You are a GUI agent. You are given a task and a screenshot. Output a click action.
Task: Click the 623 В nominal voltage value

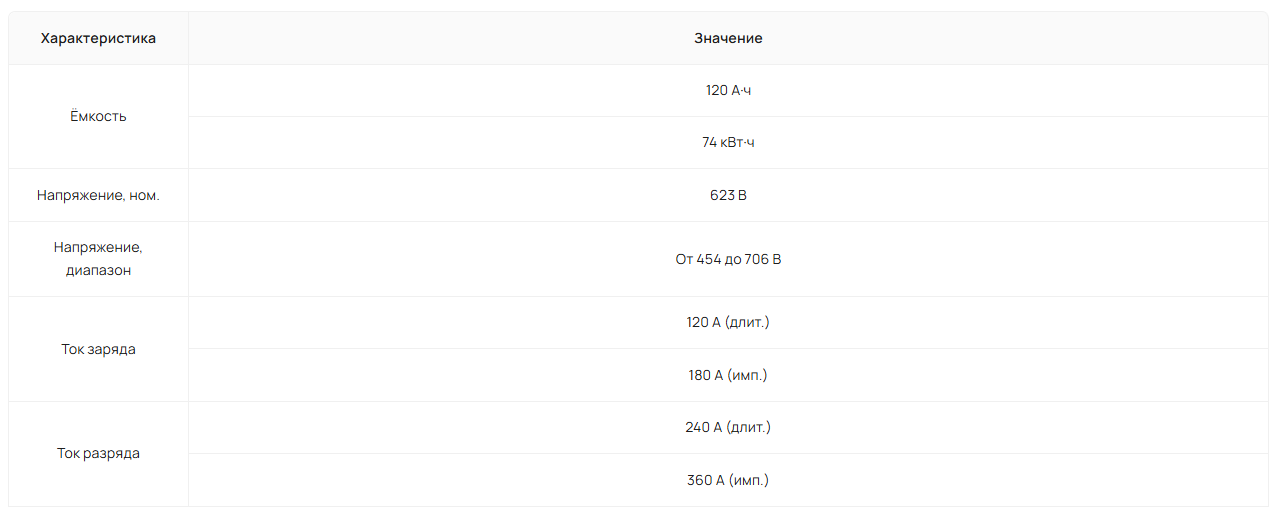[x=728, y=195]
